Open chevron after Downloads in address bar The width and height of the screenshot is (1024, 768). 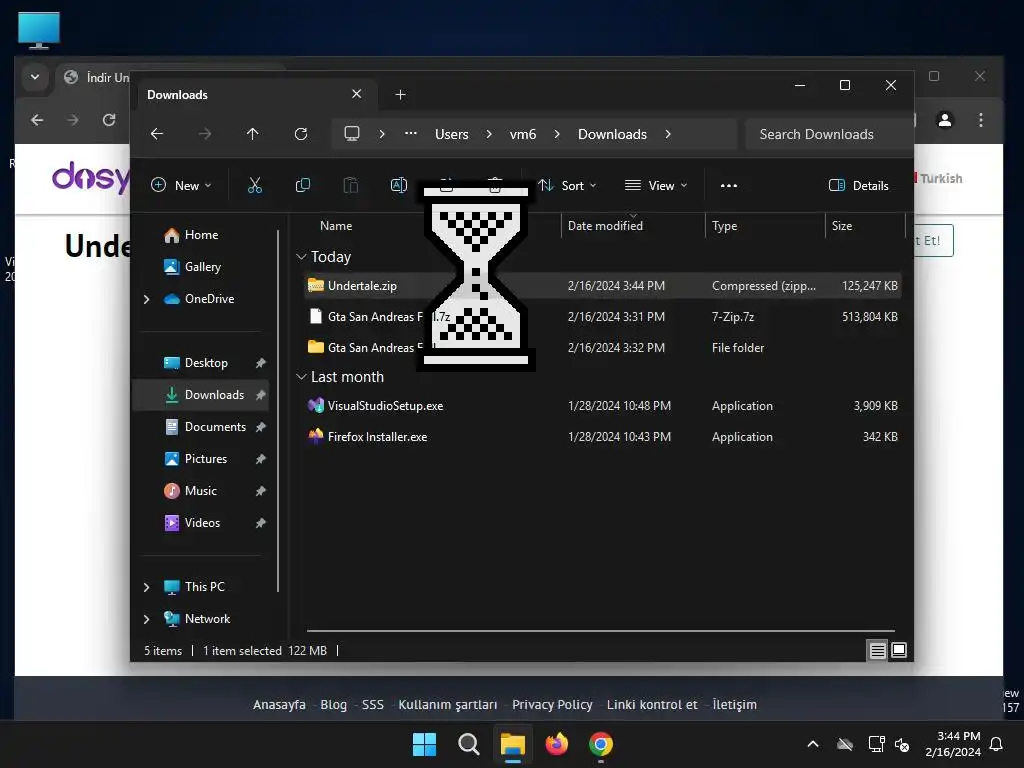click(667, 134)
